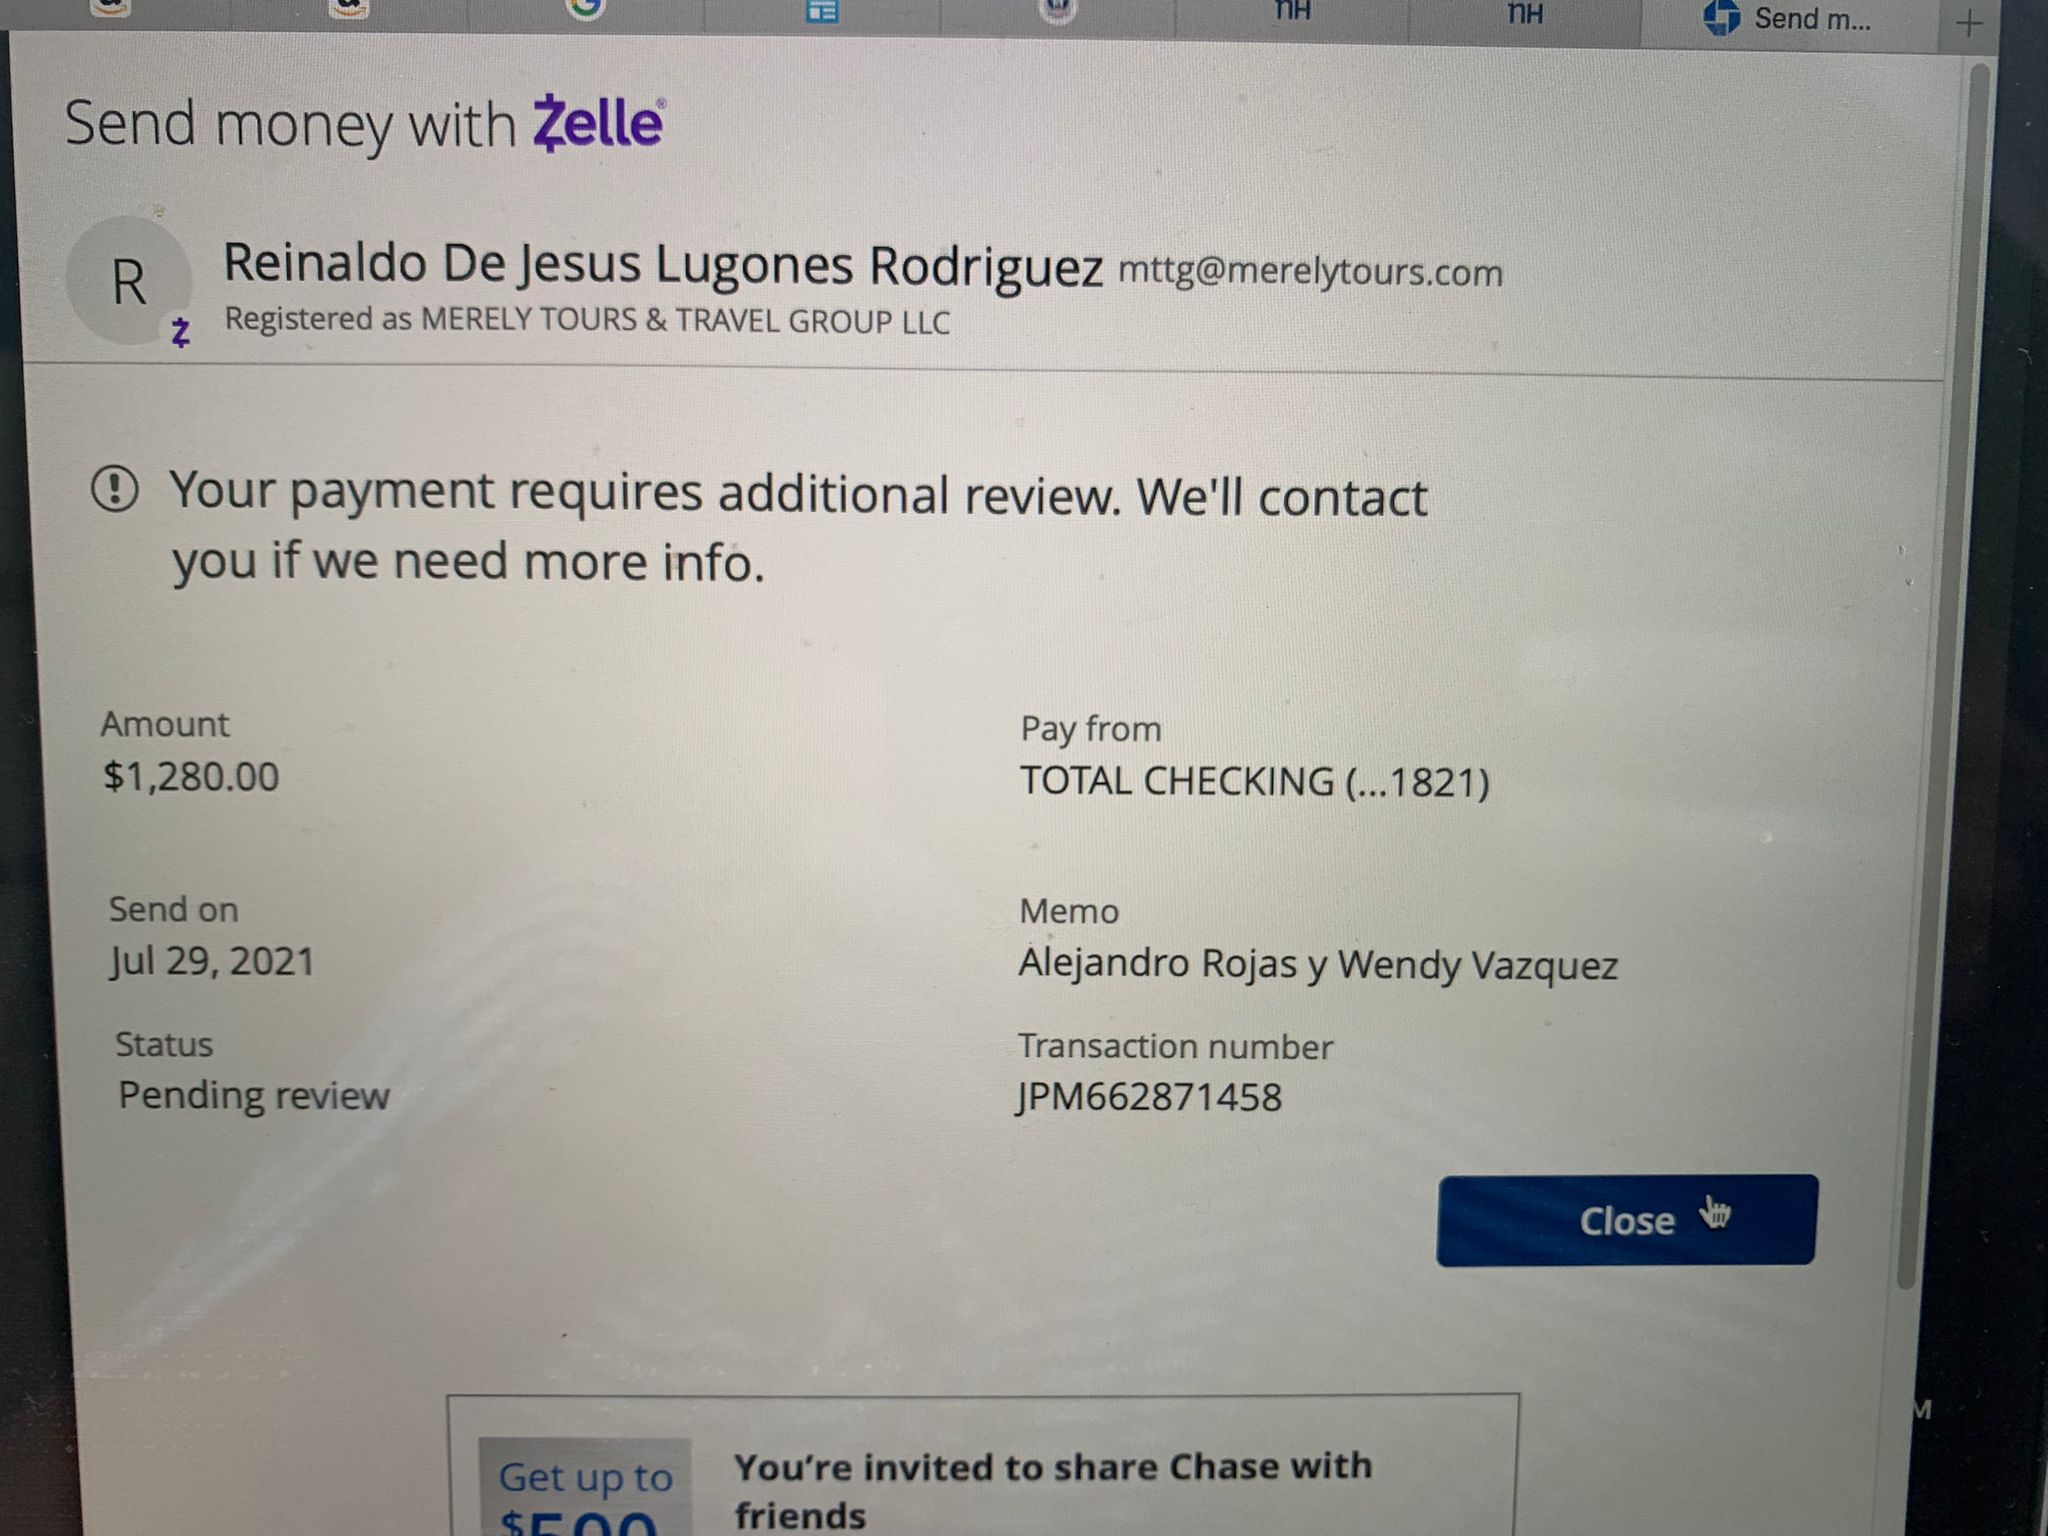Open the share Chase with friends offer

1053,1490
